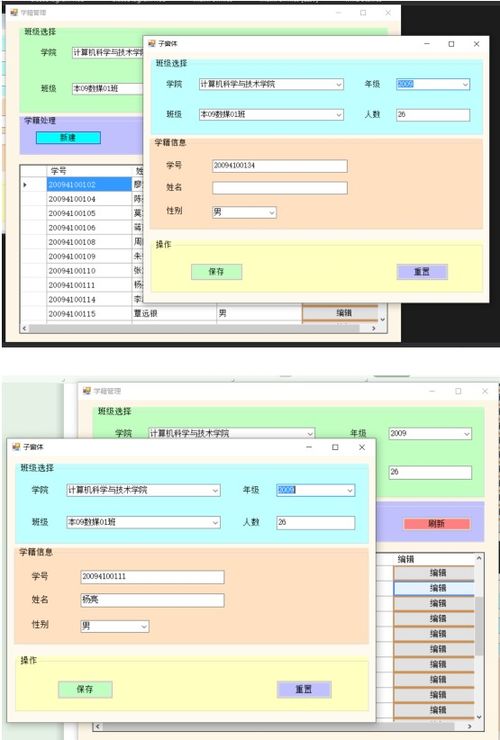Viewport: 500px width, 740px height.
Task: Click the 学号 field showing 20094100134
Action: tap(280, 166)
